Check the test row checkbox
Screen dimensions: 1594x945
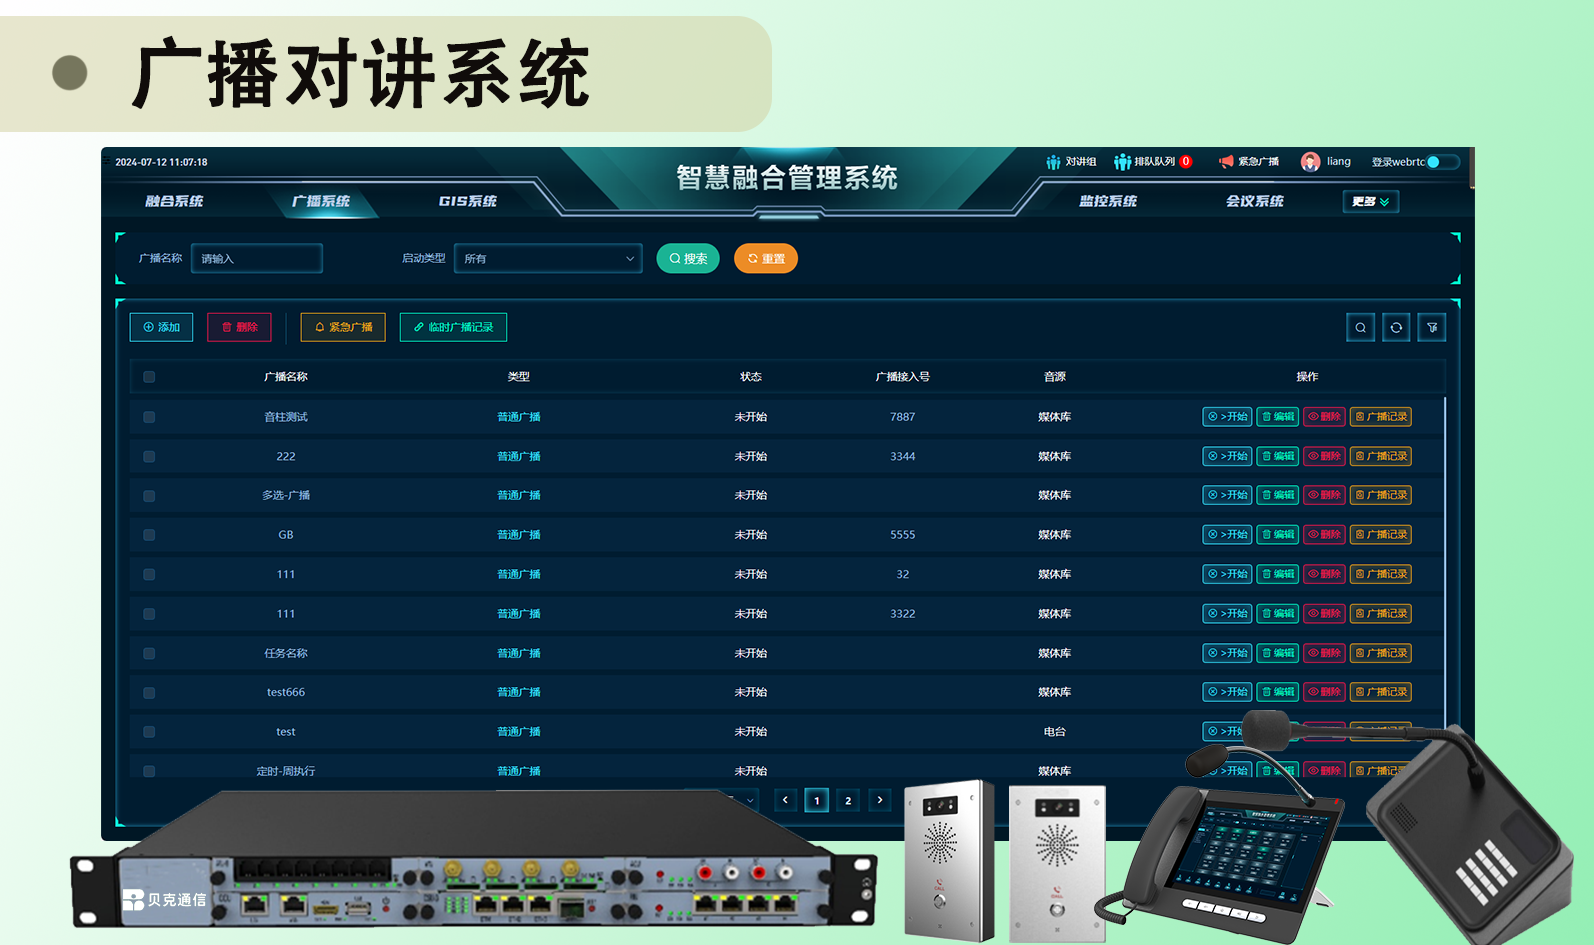tap(149, 732)
